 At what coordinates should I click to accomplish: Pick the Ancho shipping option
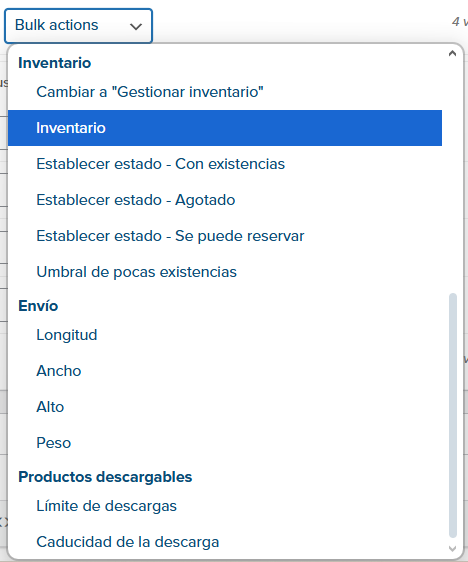(225, 371)
